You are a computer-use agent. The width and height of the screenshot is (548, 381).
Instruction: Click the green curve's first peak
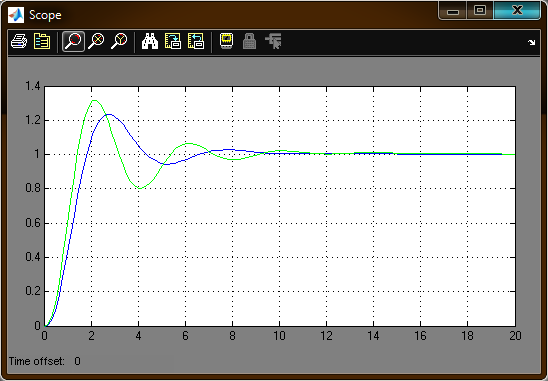(x=94, y=101)
